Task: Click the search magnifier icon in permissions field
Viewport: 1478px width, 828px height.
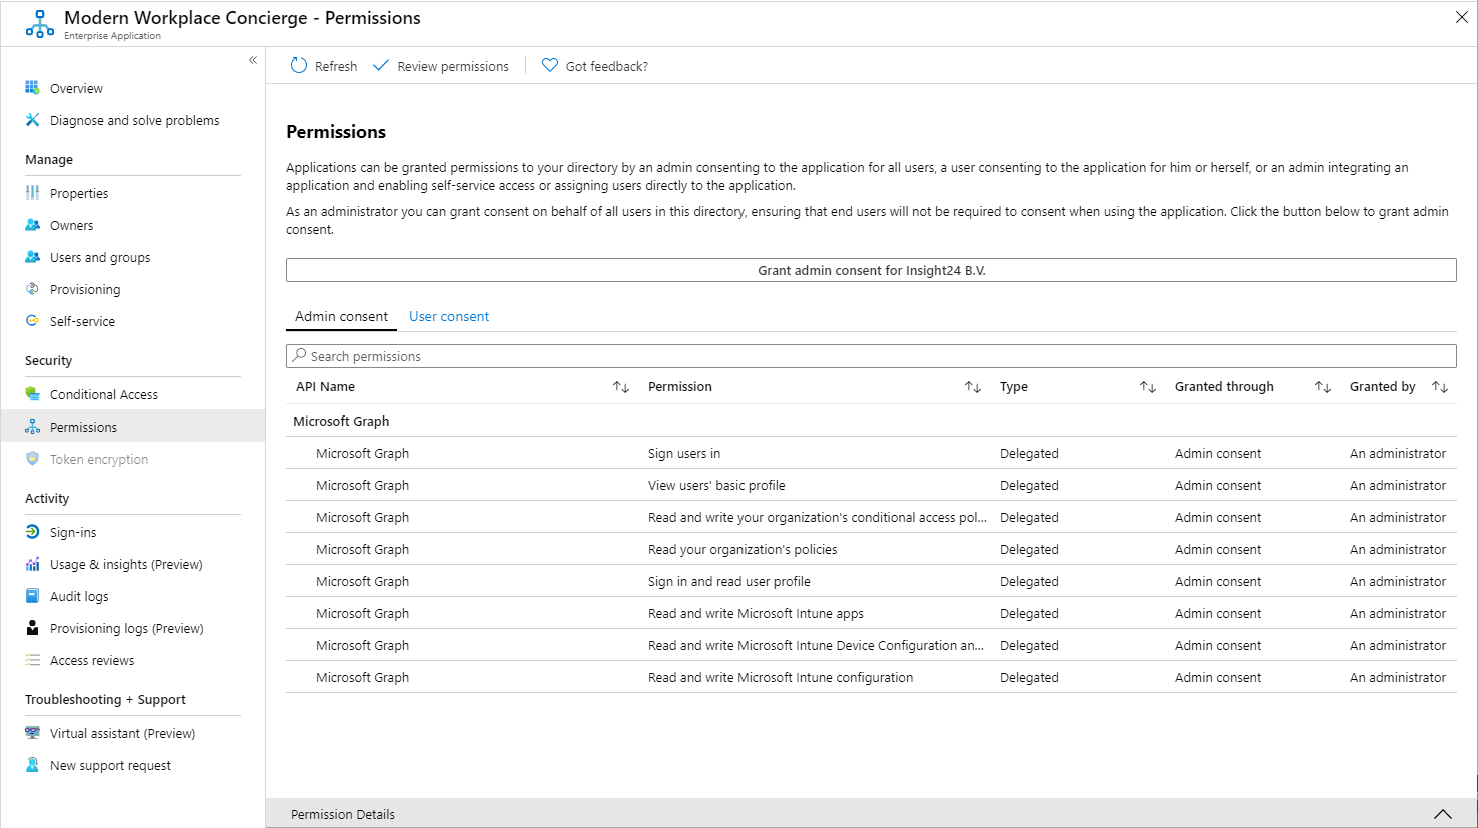Action: (x=299, y=356)
